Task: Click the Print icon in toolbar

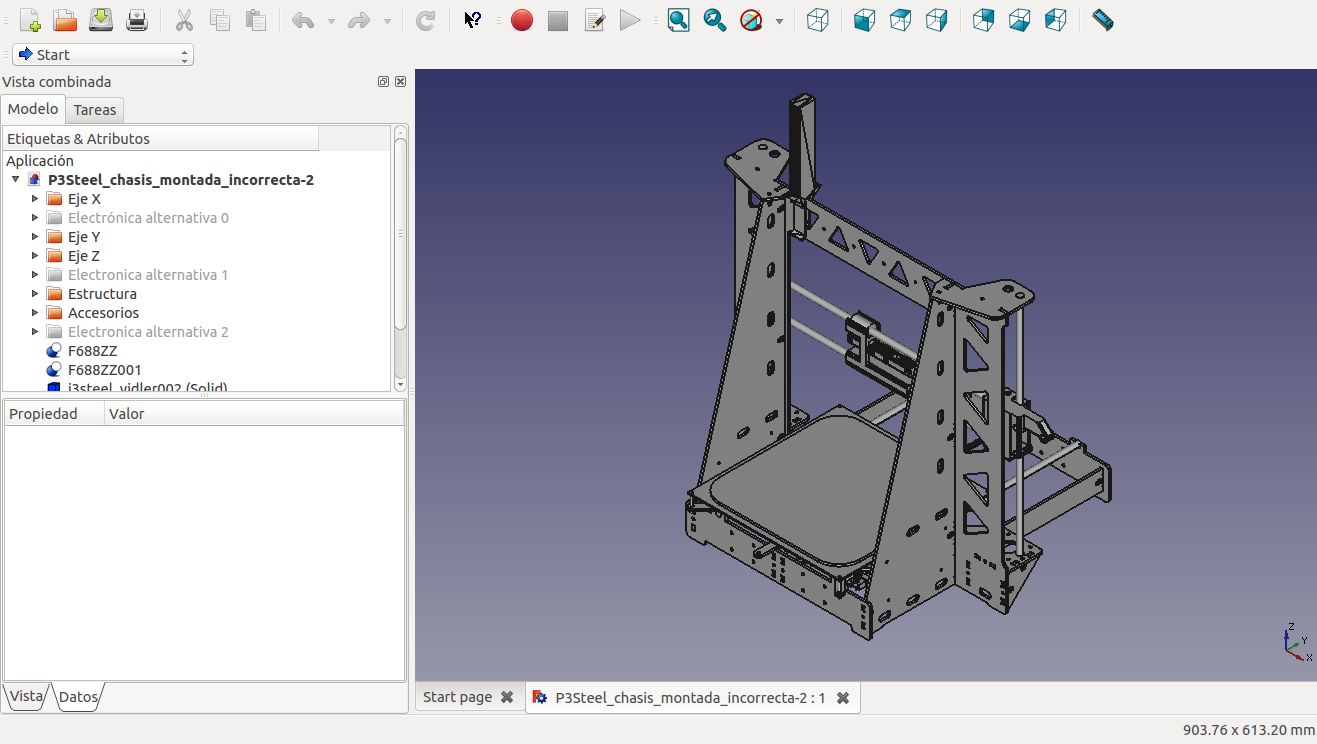Action: coord(137,20)
